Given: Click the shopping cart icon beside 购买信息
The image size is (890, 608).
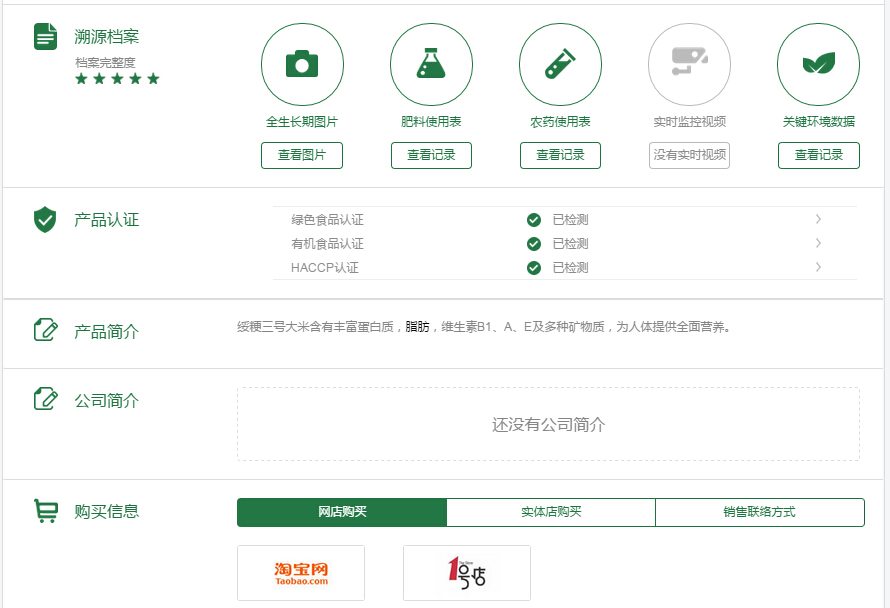Looking at the screenshot, I should pyautogui.click(x=45, y=511).
